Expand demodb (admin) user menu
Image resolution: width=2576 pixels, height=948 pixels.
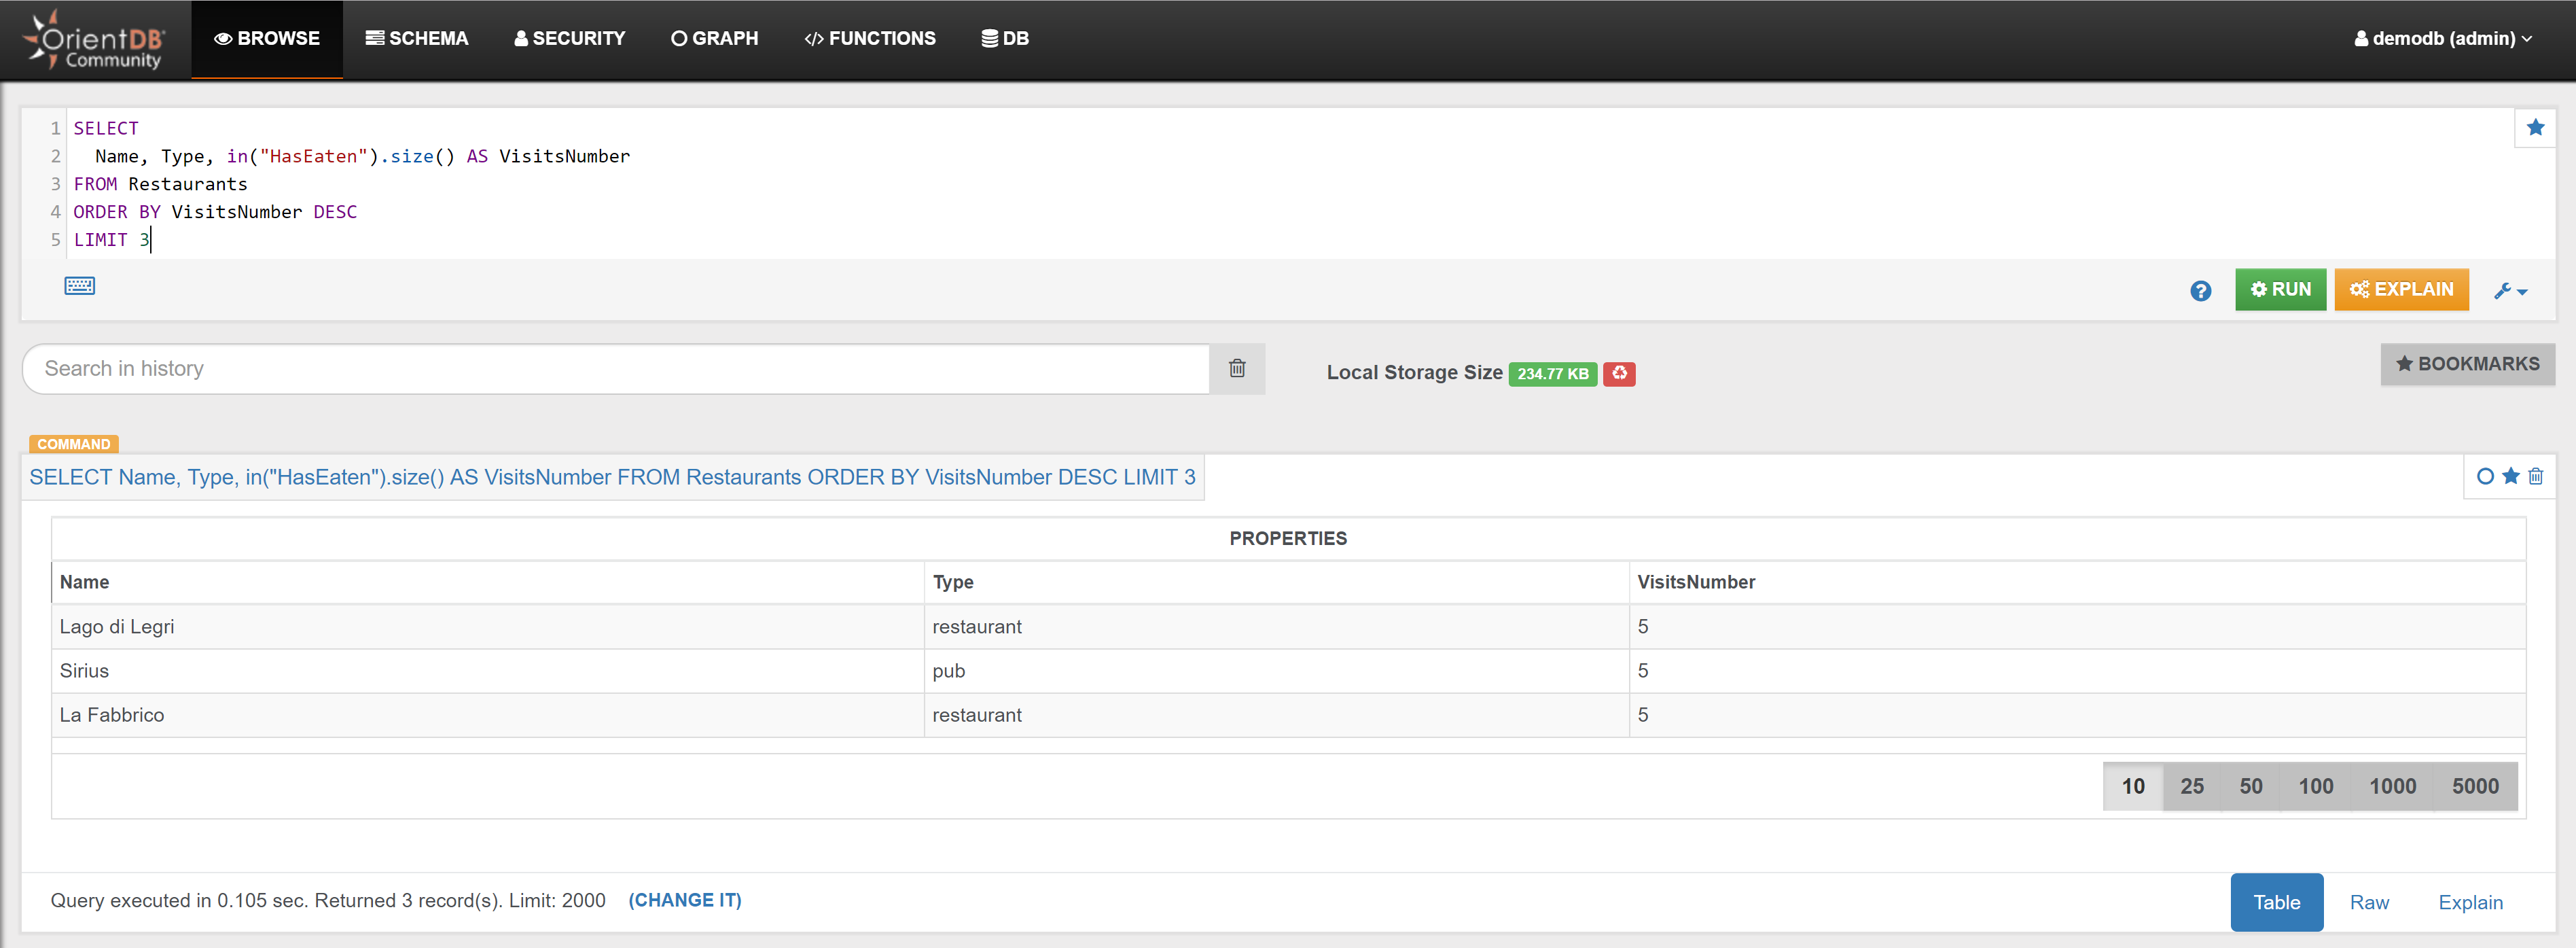(x=2442, y=39)
